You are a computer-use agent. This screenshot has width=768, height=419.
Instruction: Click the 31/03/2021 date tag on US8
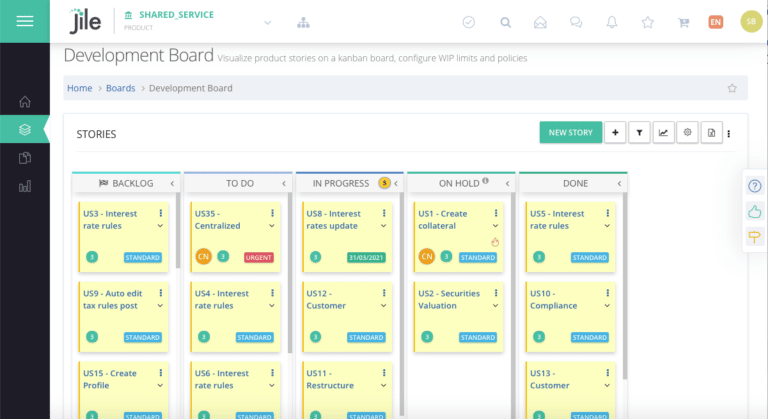point(366,257)
